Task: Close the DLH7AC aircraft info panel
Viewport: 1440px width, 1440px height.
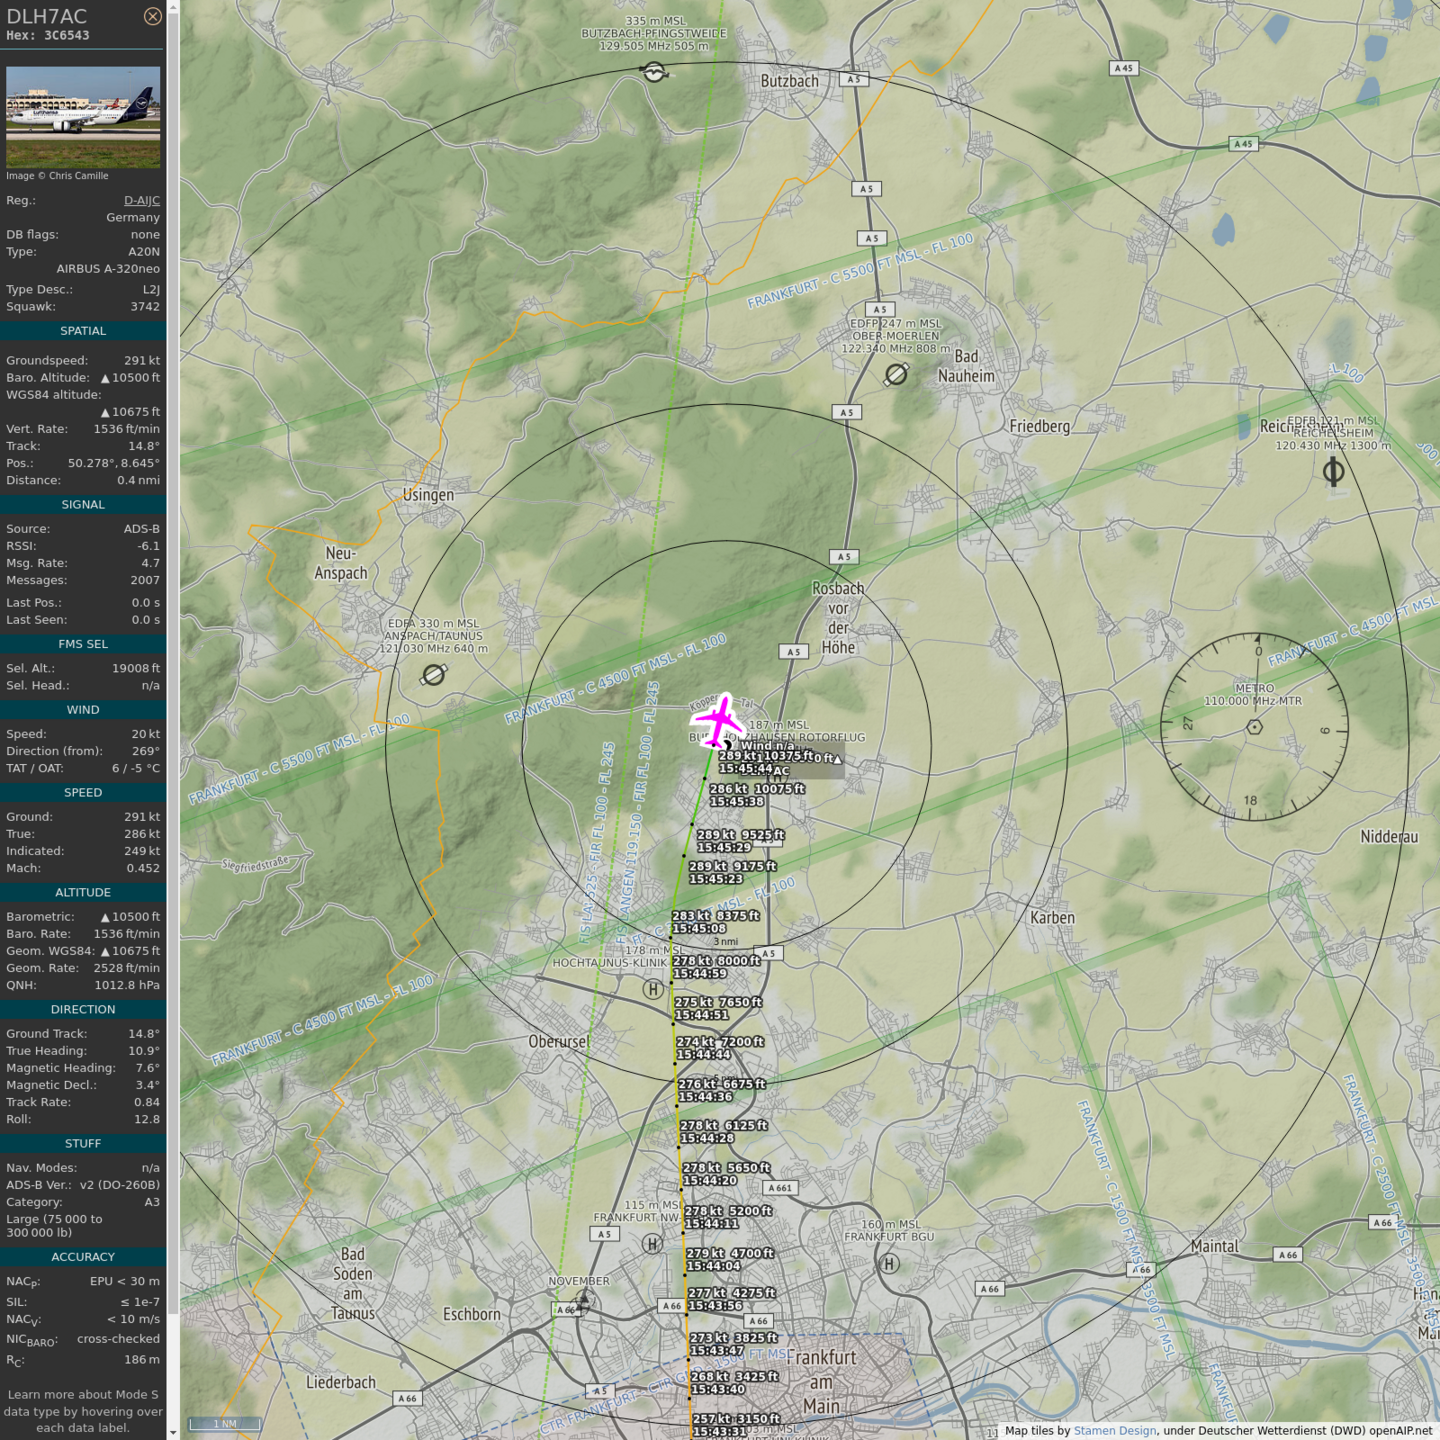Action: [152, 16]
